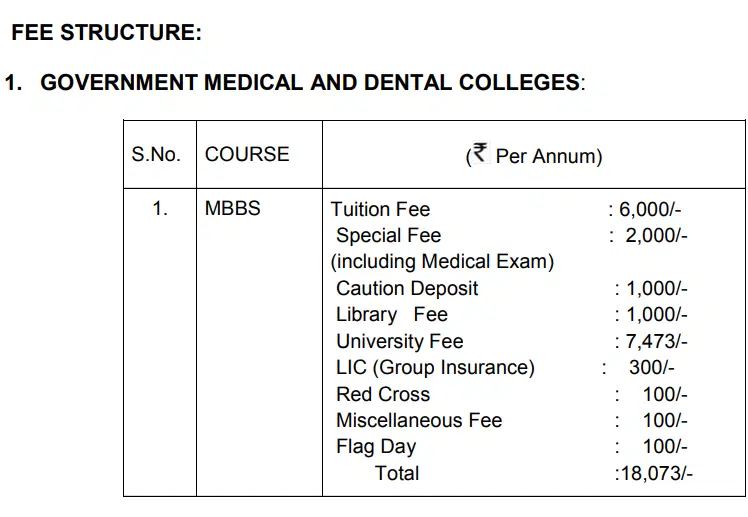Click the Per Annum header text

pyautogui.click(x=549, y=157)
